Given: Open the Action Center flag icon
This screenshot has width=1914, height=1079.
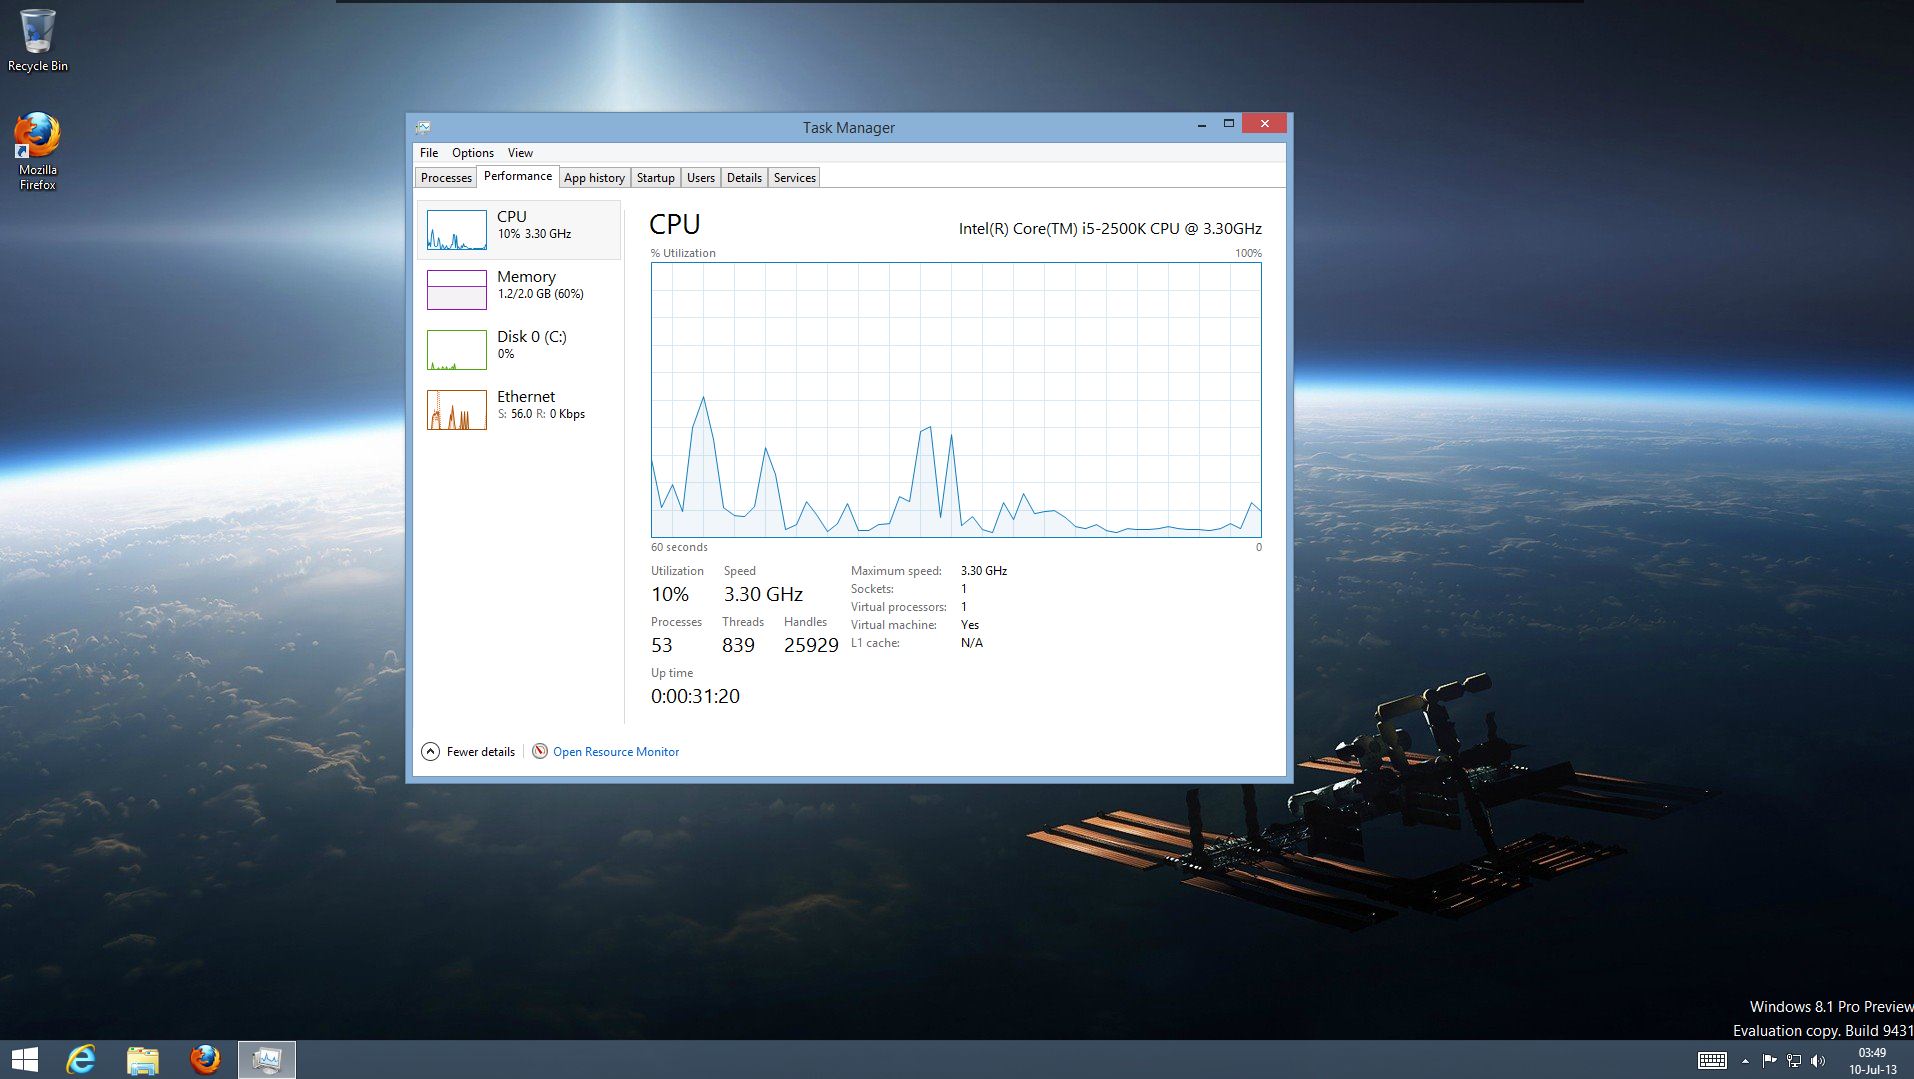Looking at the screenshot, I should 1769,1060.
